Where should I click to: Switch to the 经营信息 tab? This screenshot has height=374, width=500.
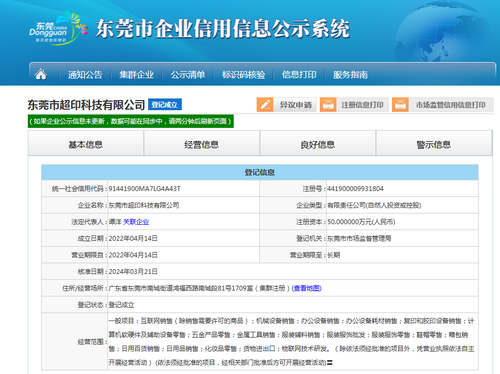pyautogui.click(x=202, y=145)
